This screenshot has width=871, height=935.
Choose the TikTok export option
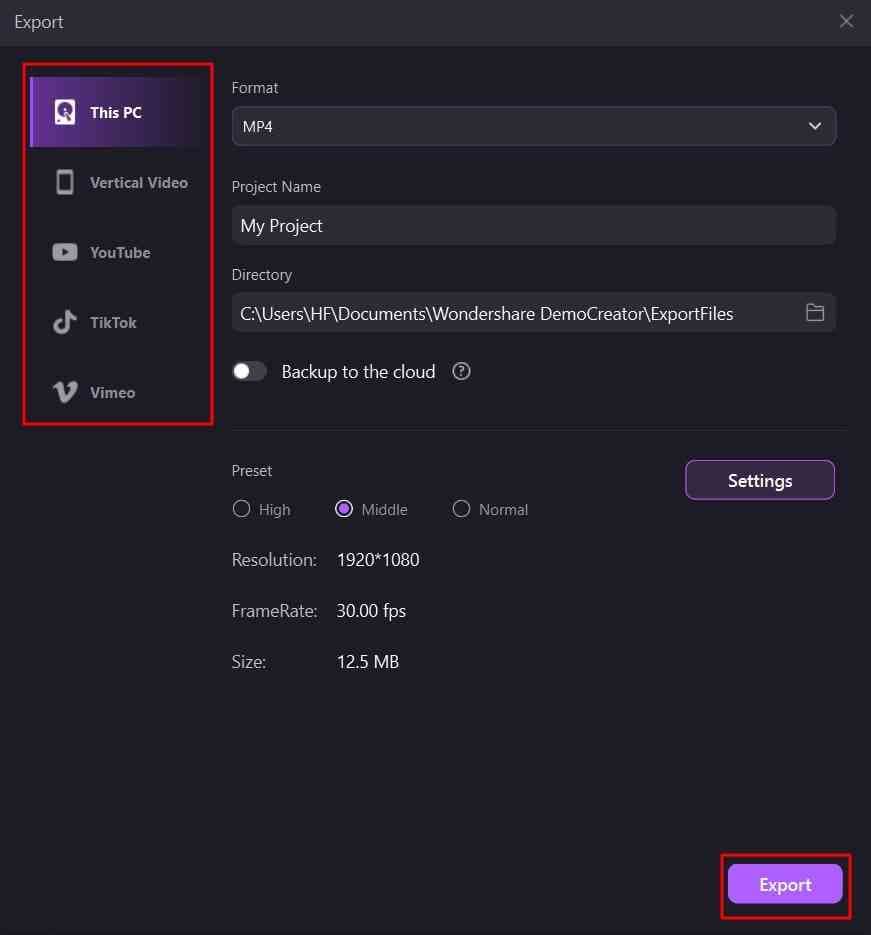click(117, 323)
